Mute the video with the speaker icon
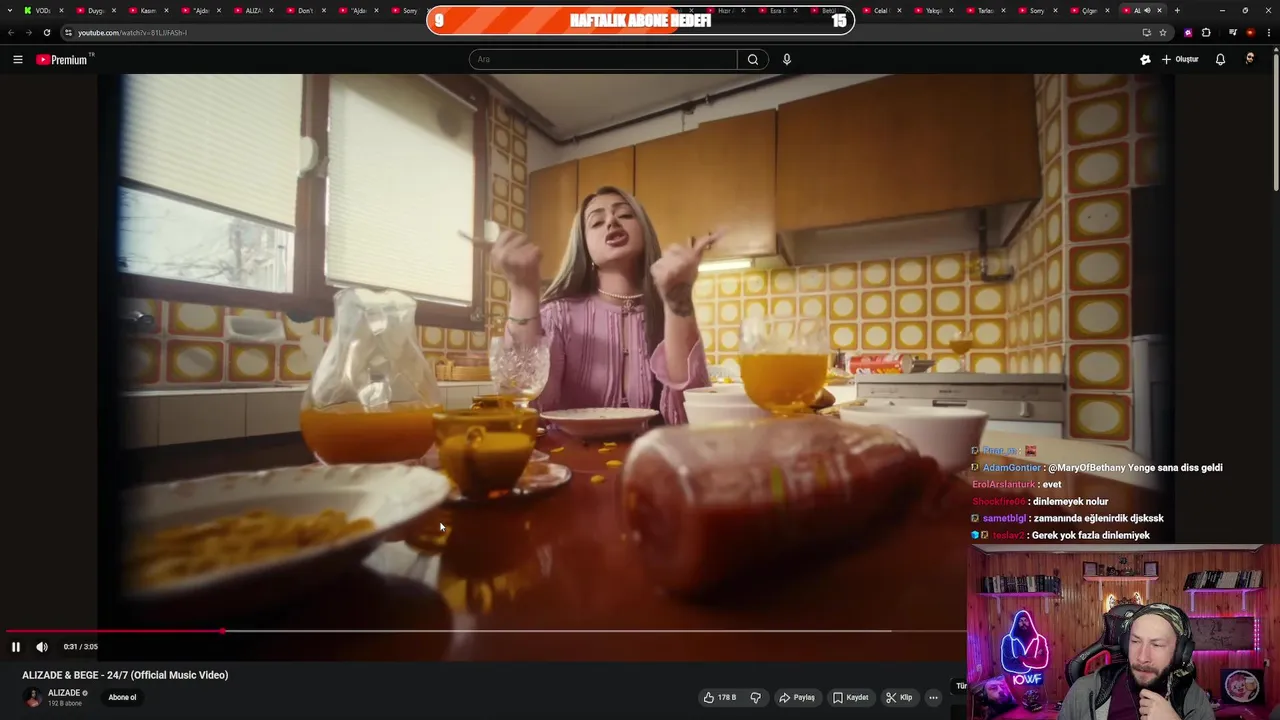 coord(42,647)
